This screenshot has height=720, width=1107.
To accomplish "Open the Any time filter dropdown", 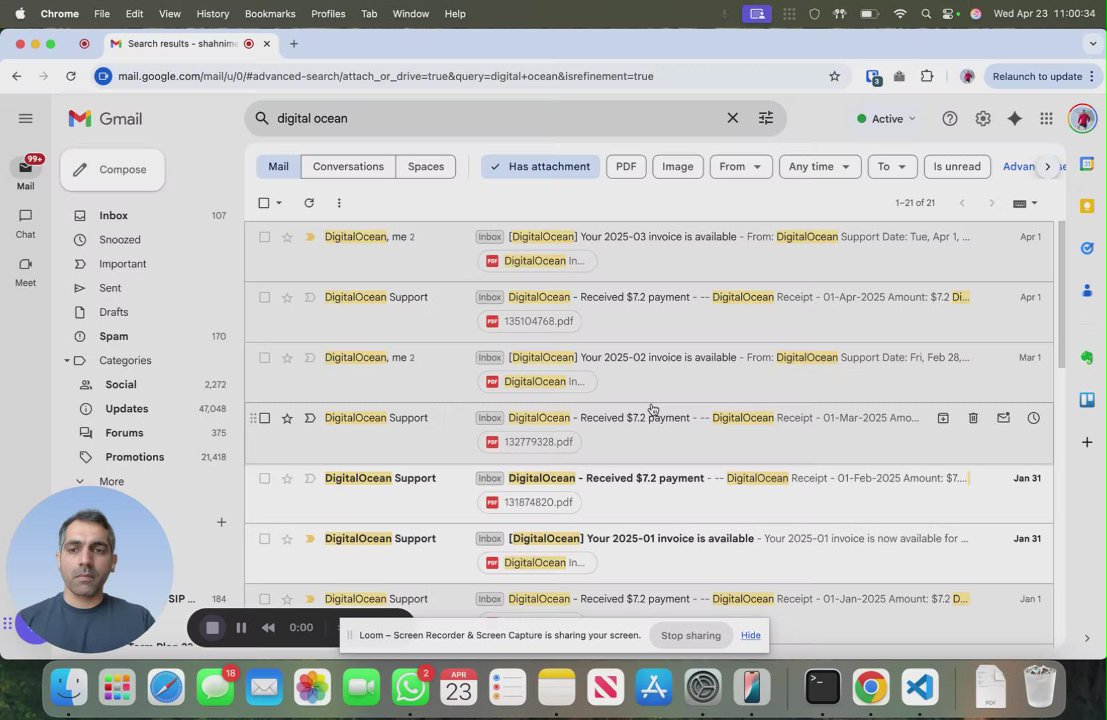I will (819, 167).
